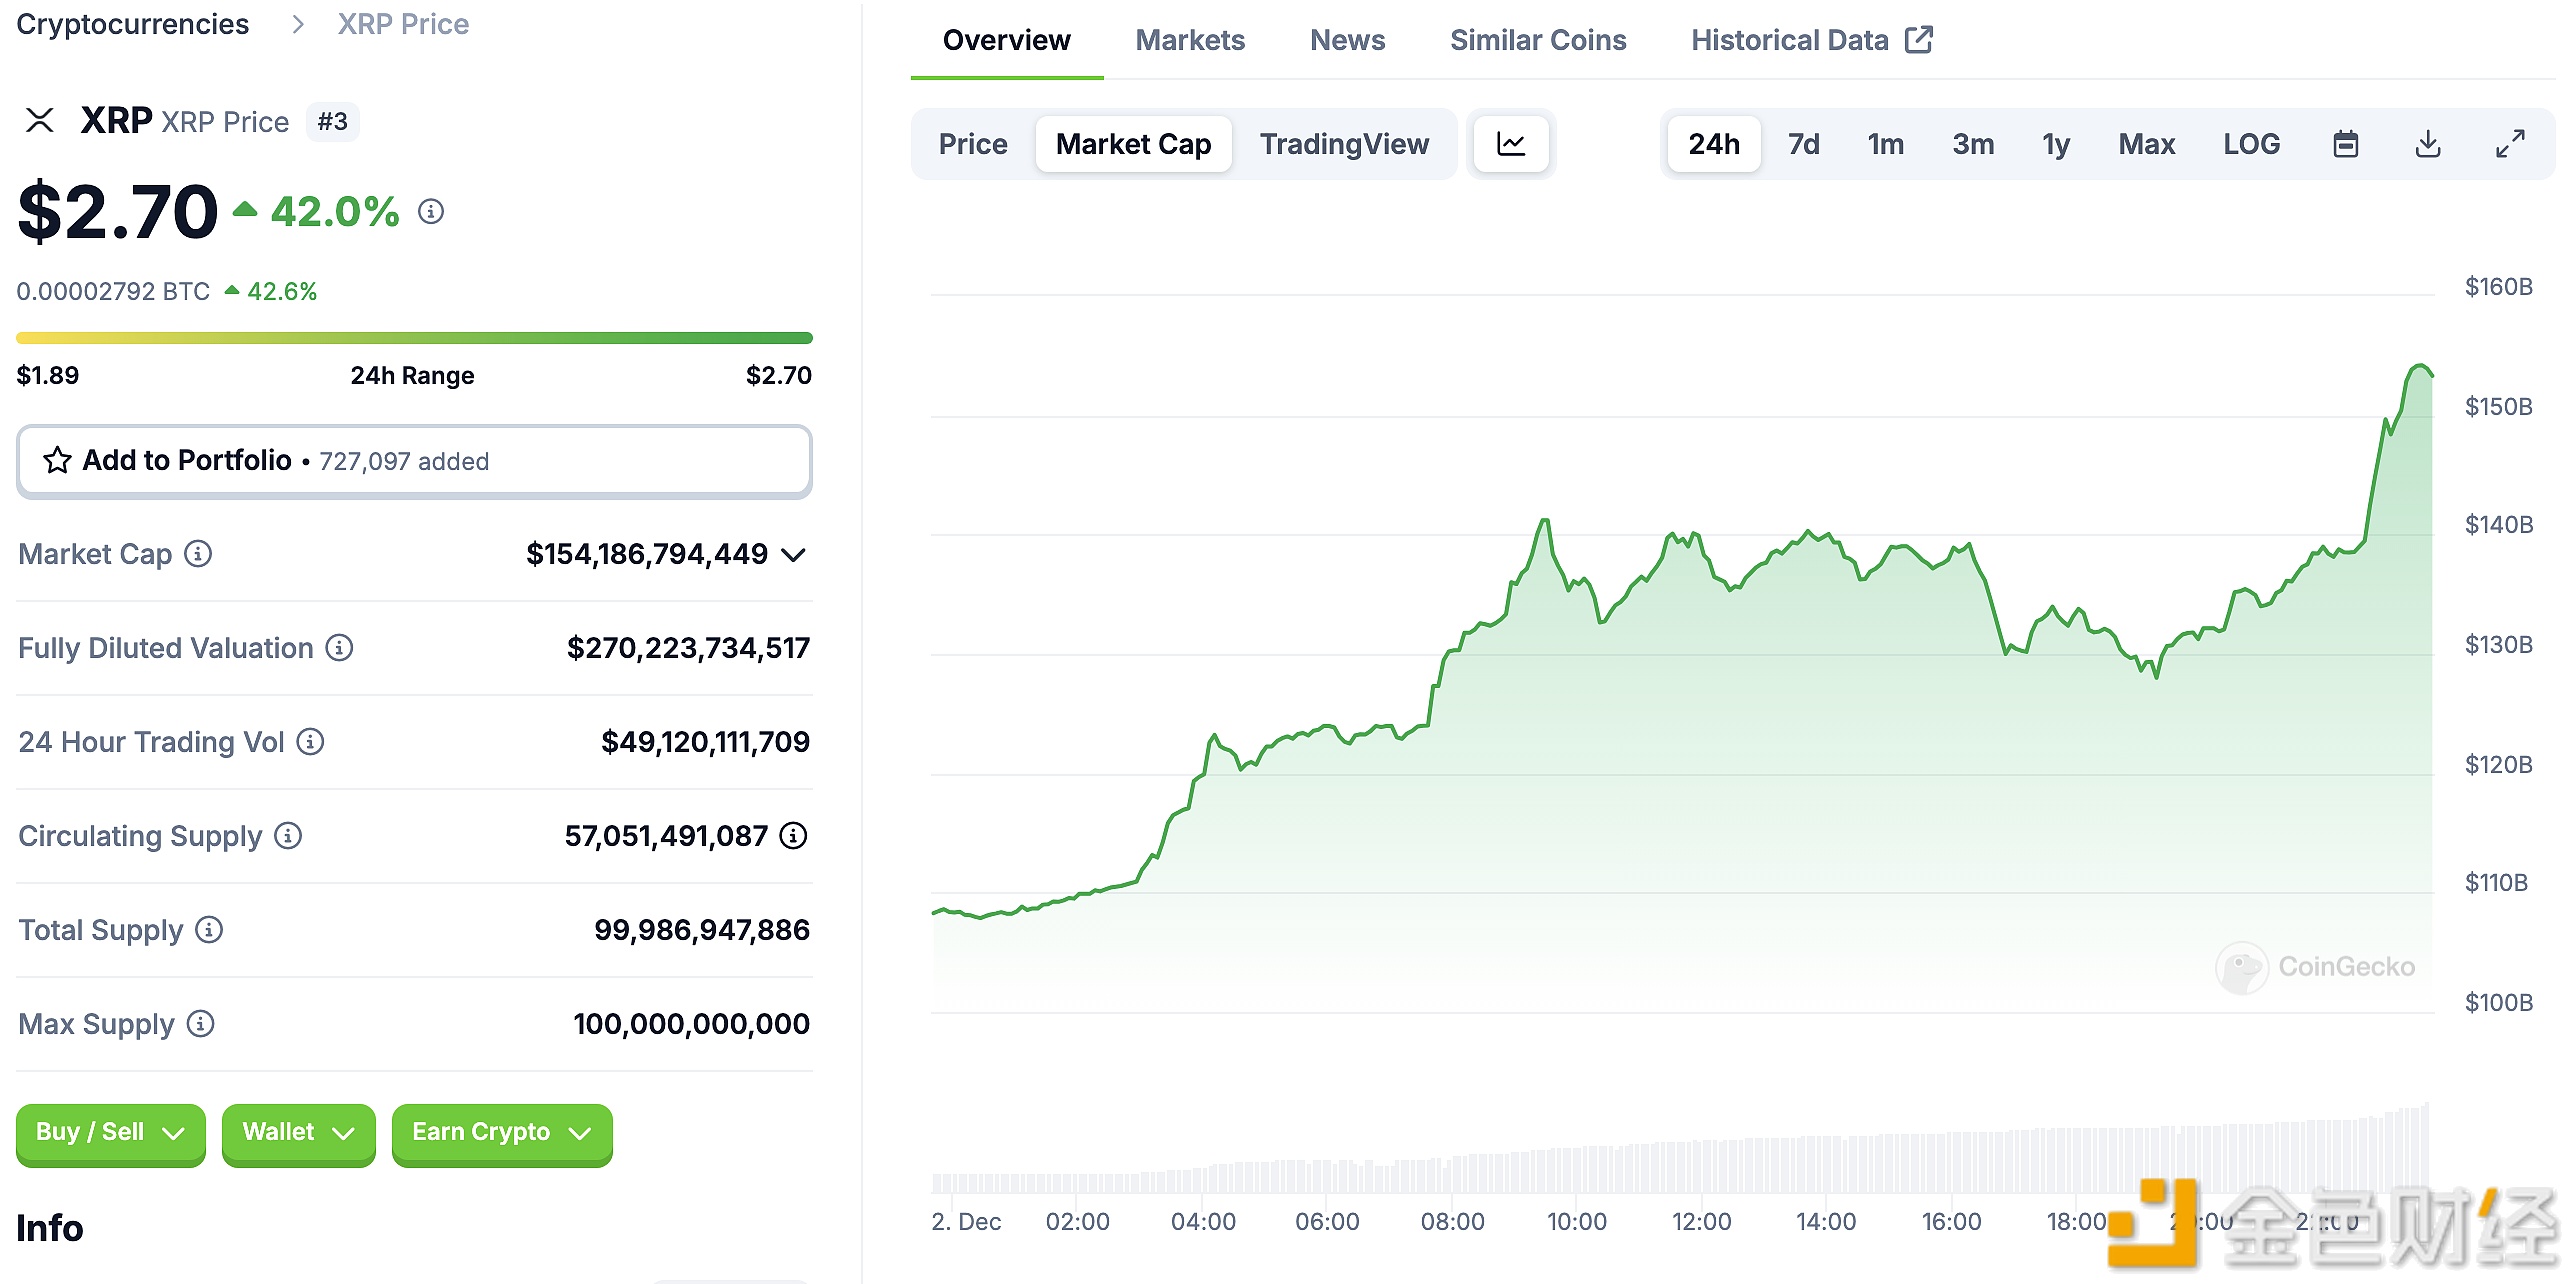Screen dimensions: 2574x1284
Task: Expand chart to fullscreen icon
Action: pos(2510,144)
